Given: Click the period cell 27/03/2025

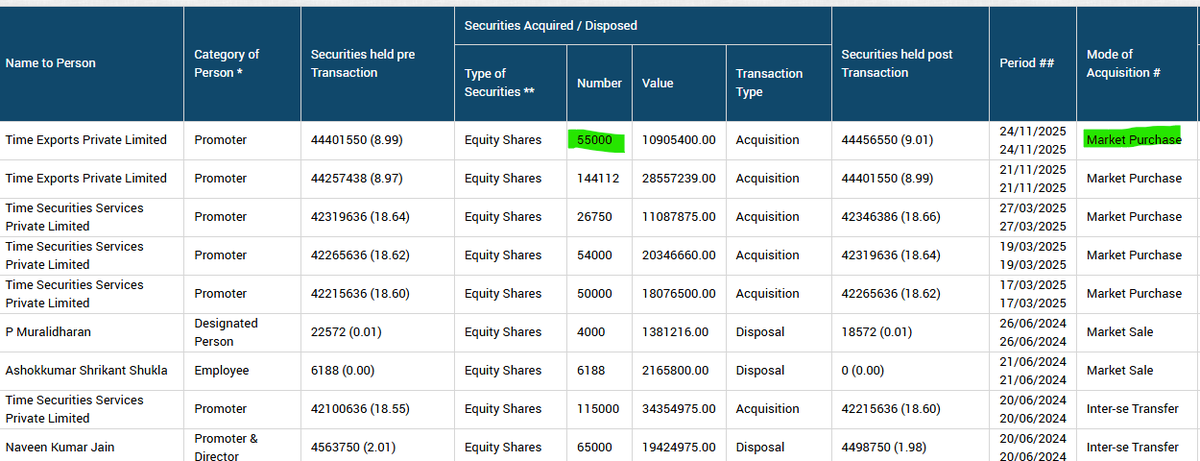Looking at the screenshot, I should coord(1033,216).
